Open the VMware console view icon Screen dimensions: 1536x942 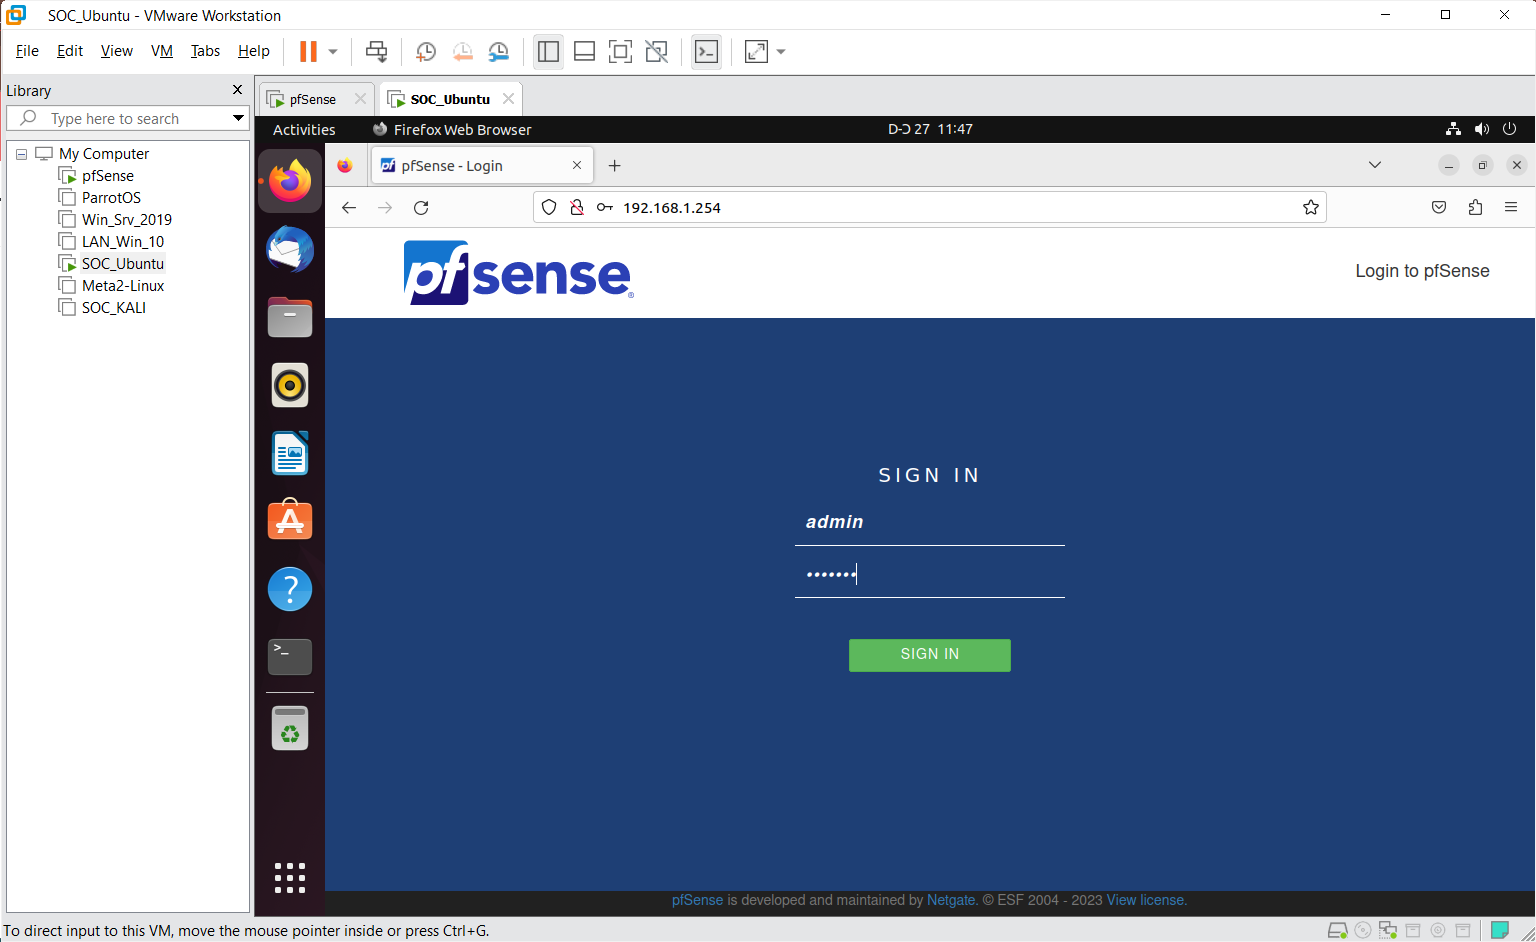(706, 52)
